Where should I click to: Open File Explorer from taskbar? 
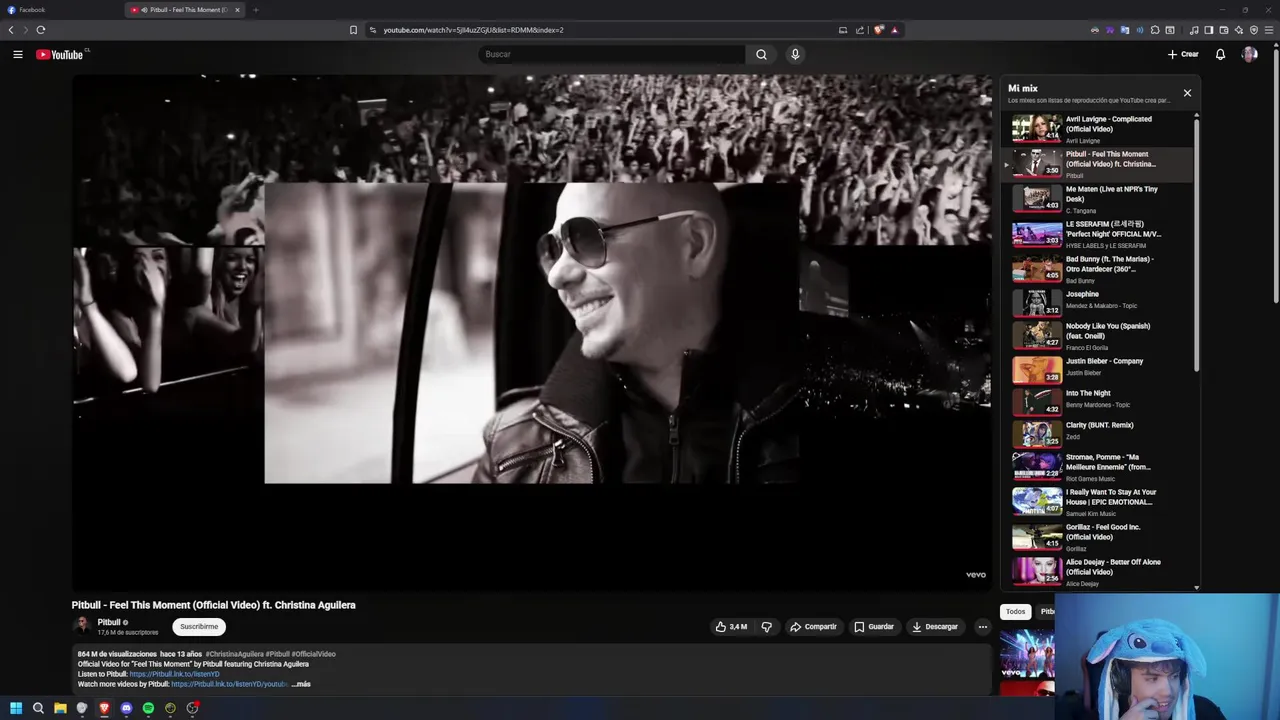(60, 708)
